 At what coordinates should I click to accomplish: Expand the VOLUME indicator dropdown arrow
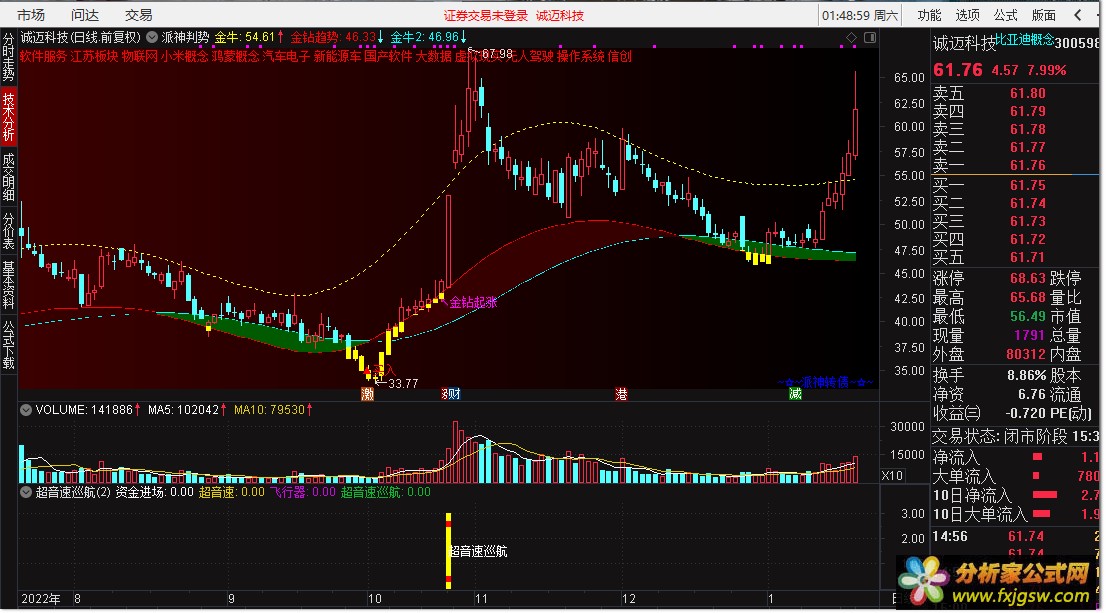pyautogui.click(x=26, y=410)
